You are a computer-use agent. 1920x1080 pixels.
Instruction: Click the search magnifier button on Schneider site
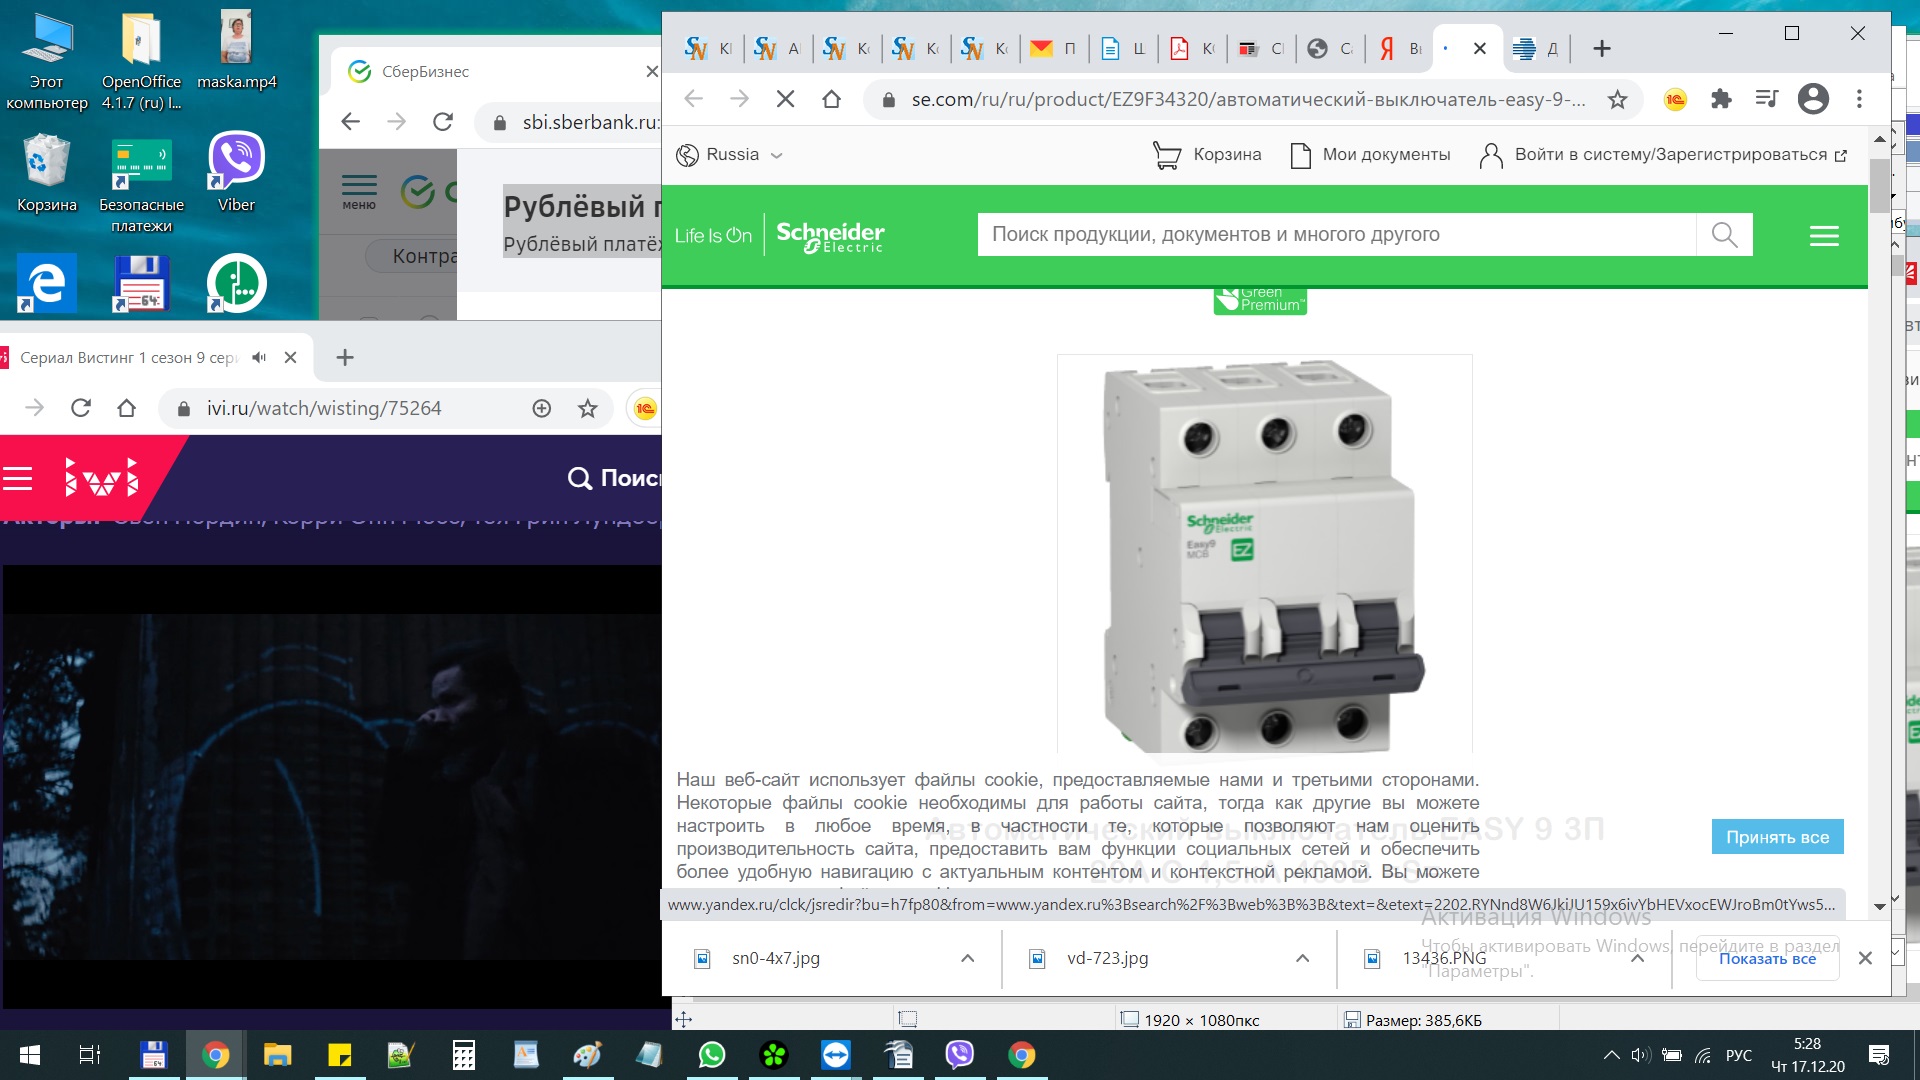[x=1724, y=235]
